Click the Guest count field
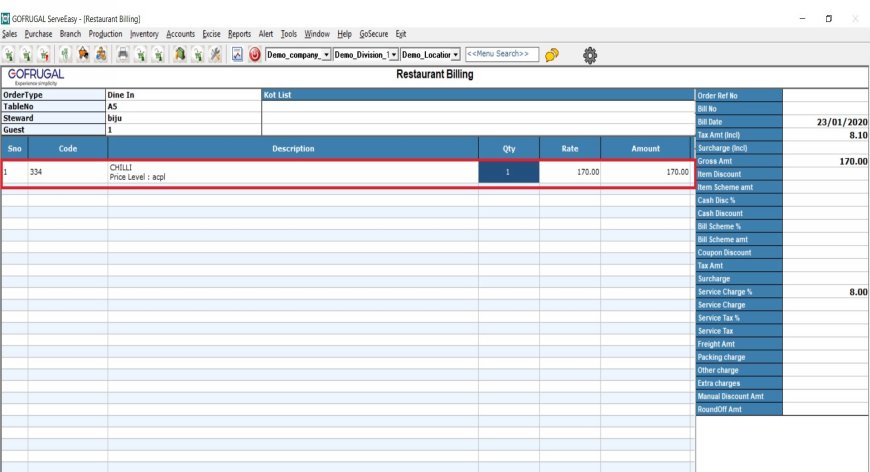This screenshot has height=472, width=870. point(183,130)
